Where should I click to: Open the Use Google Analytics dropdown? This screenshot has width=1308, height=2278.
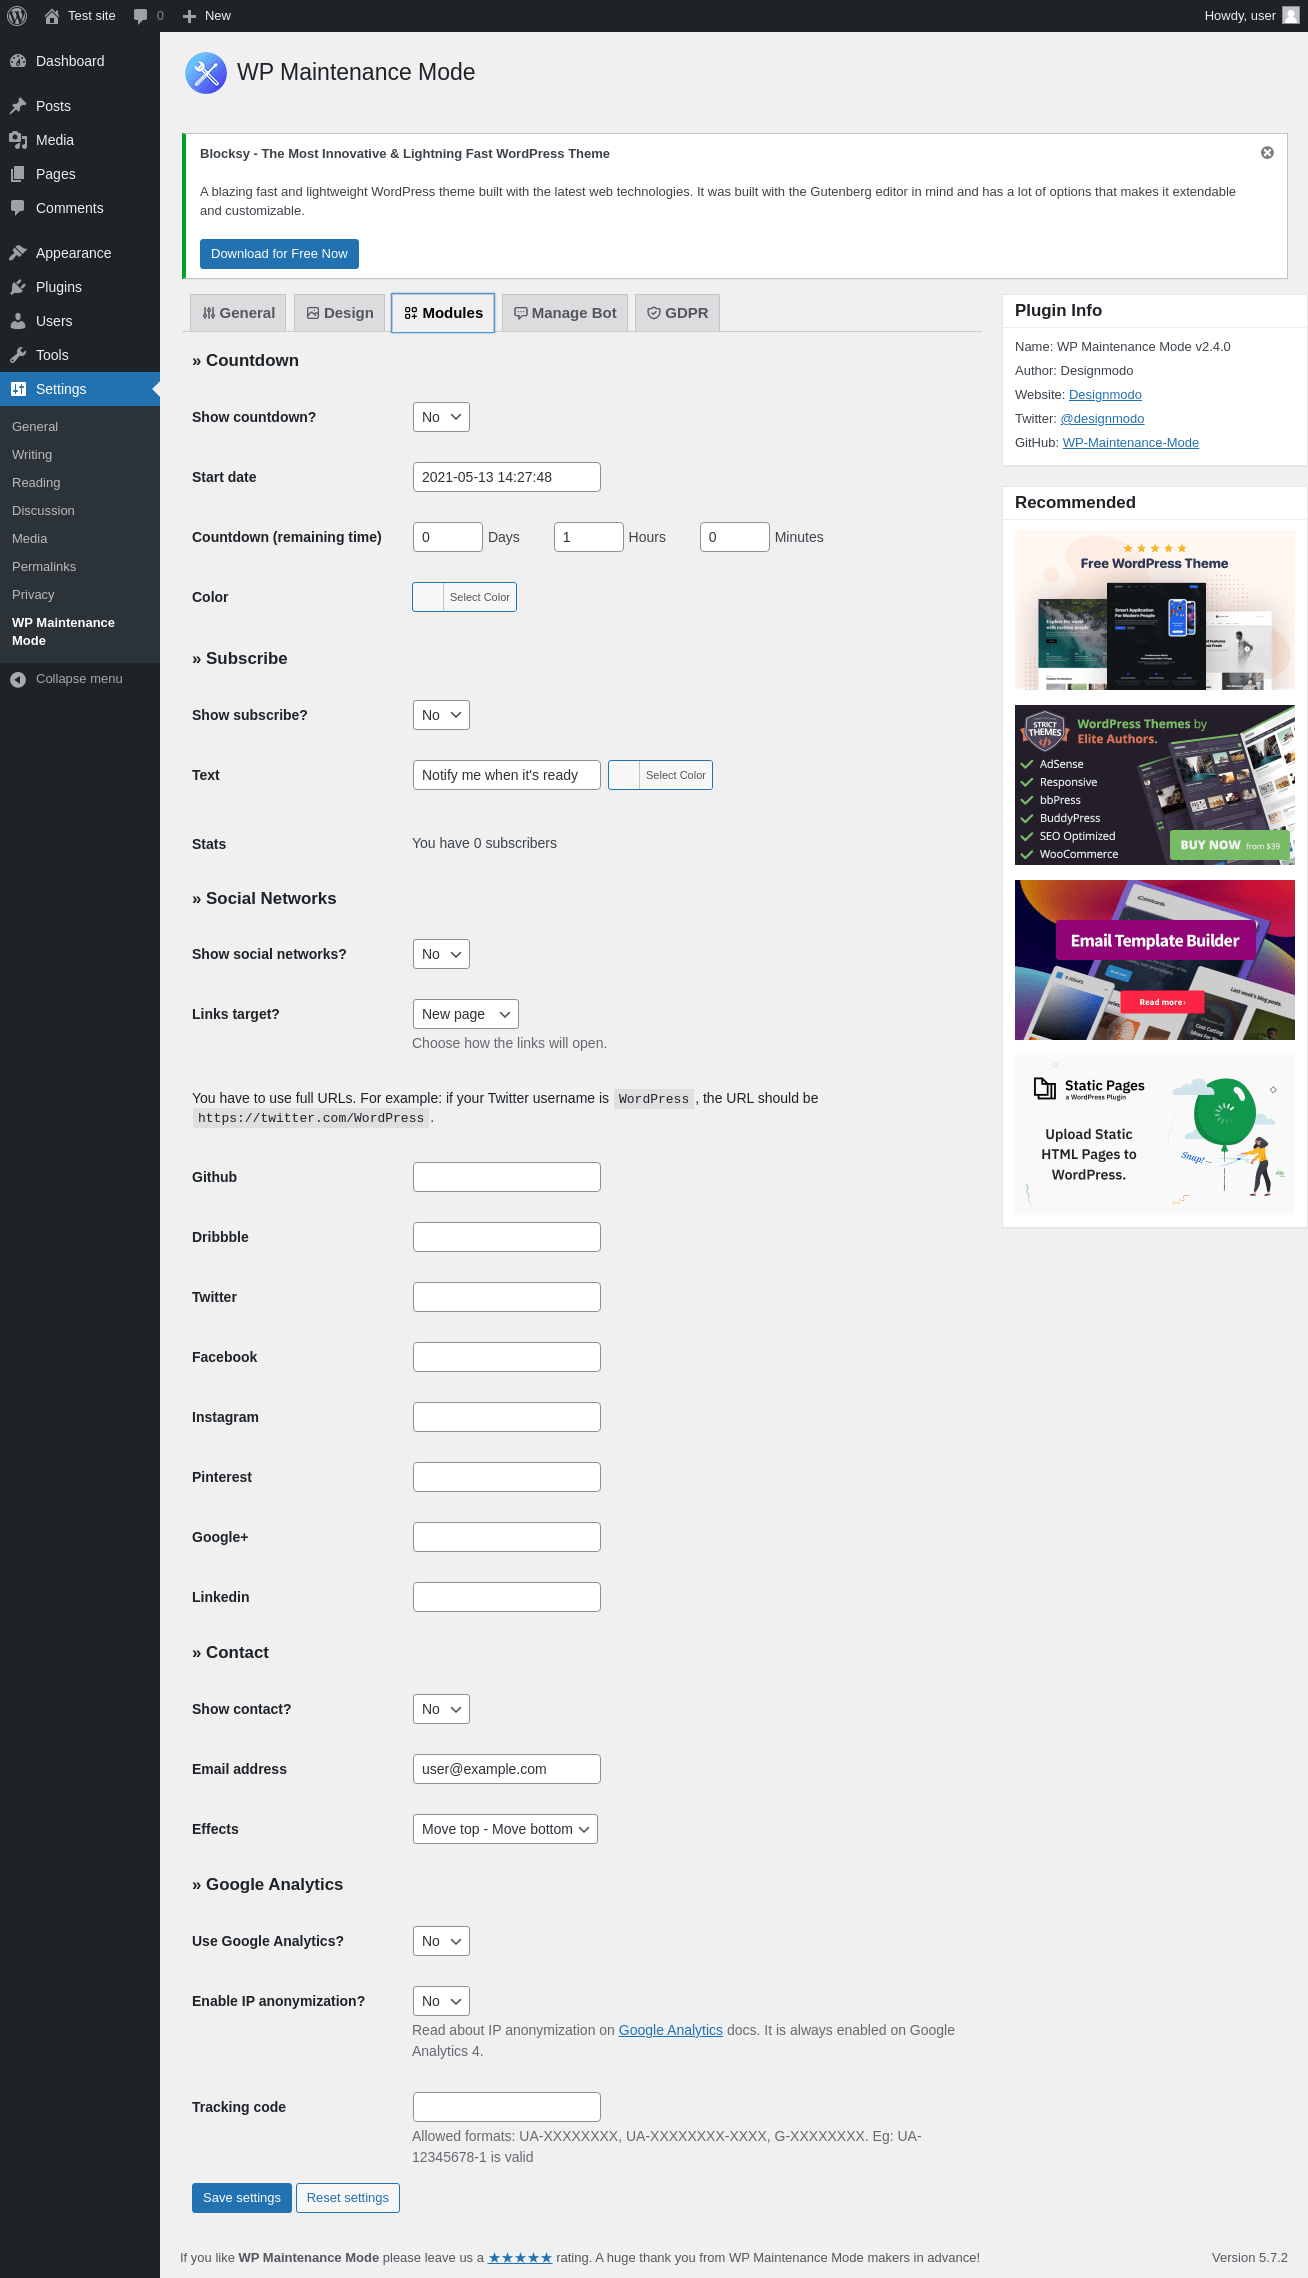pos(441,1941)
